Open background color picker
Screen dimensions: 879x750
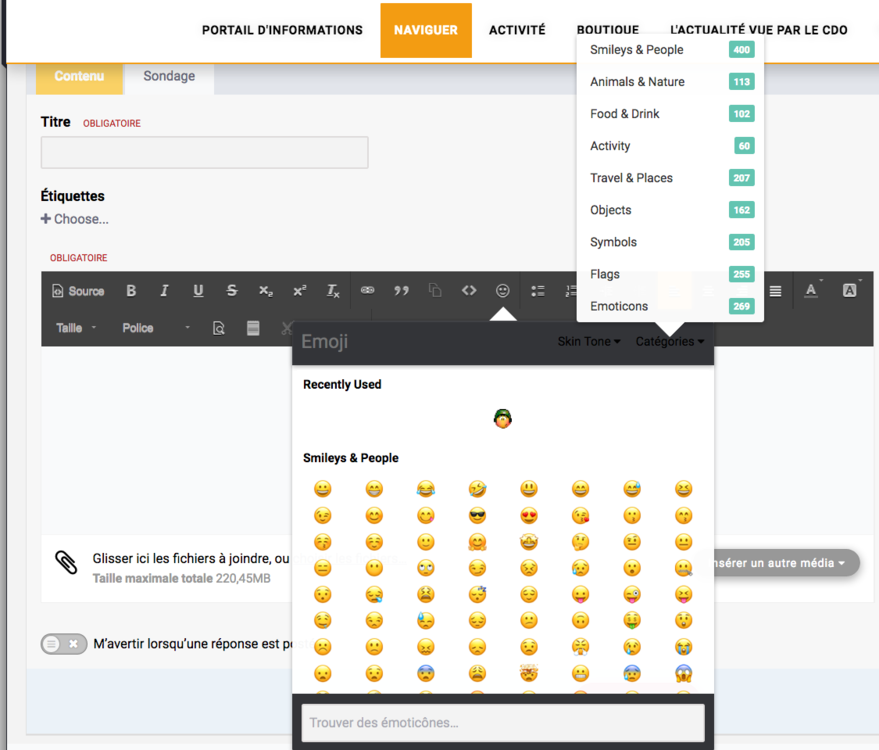tap(849, 290)
